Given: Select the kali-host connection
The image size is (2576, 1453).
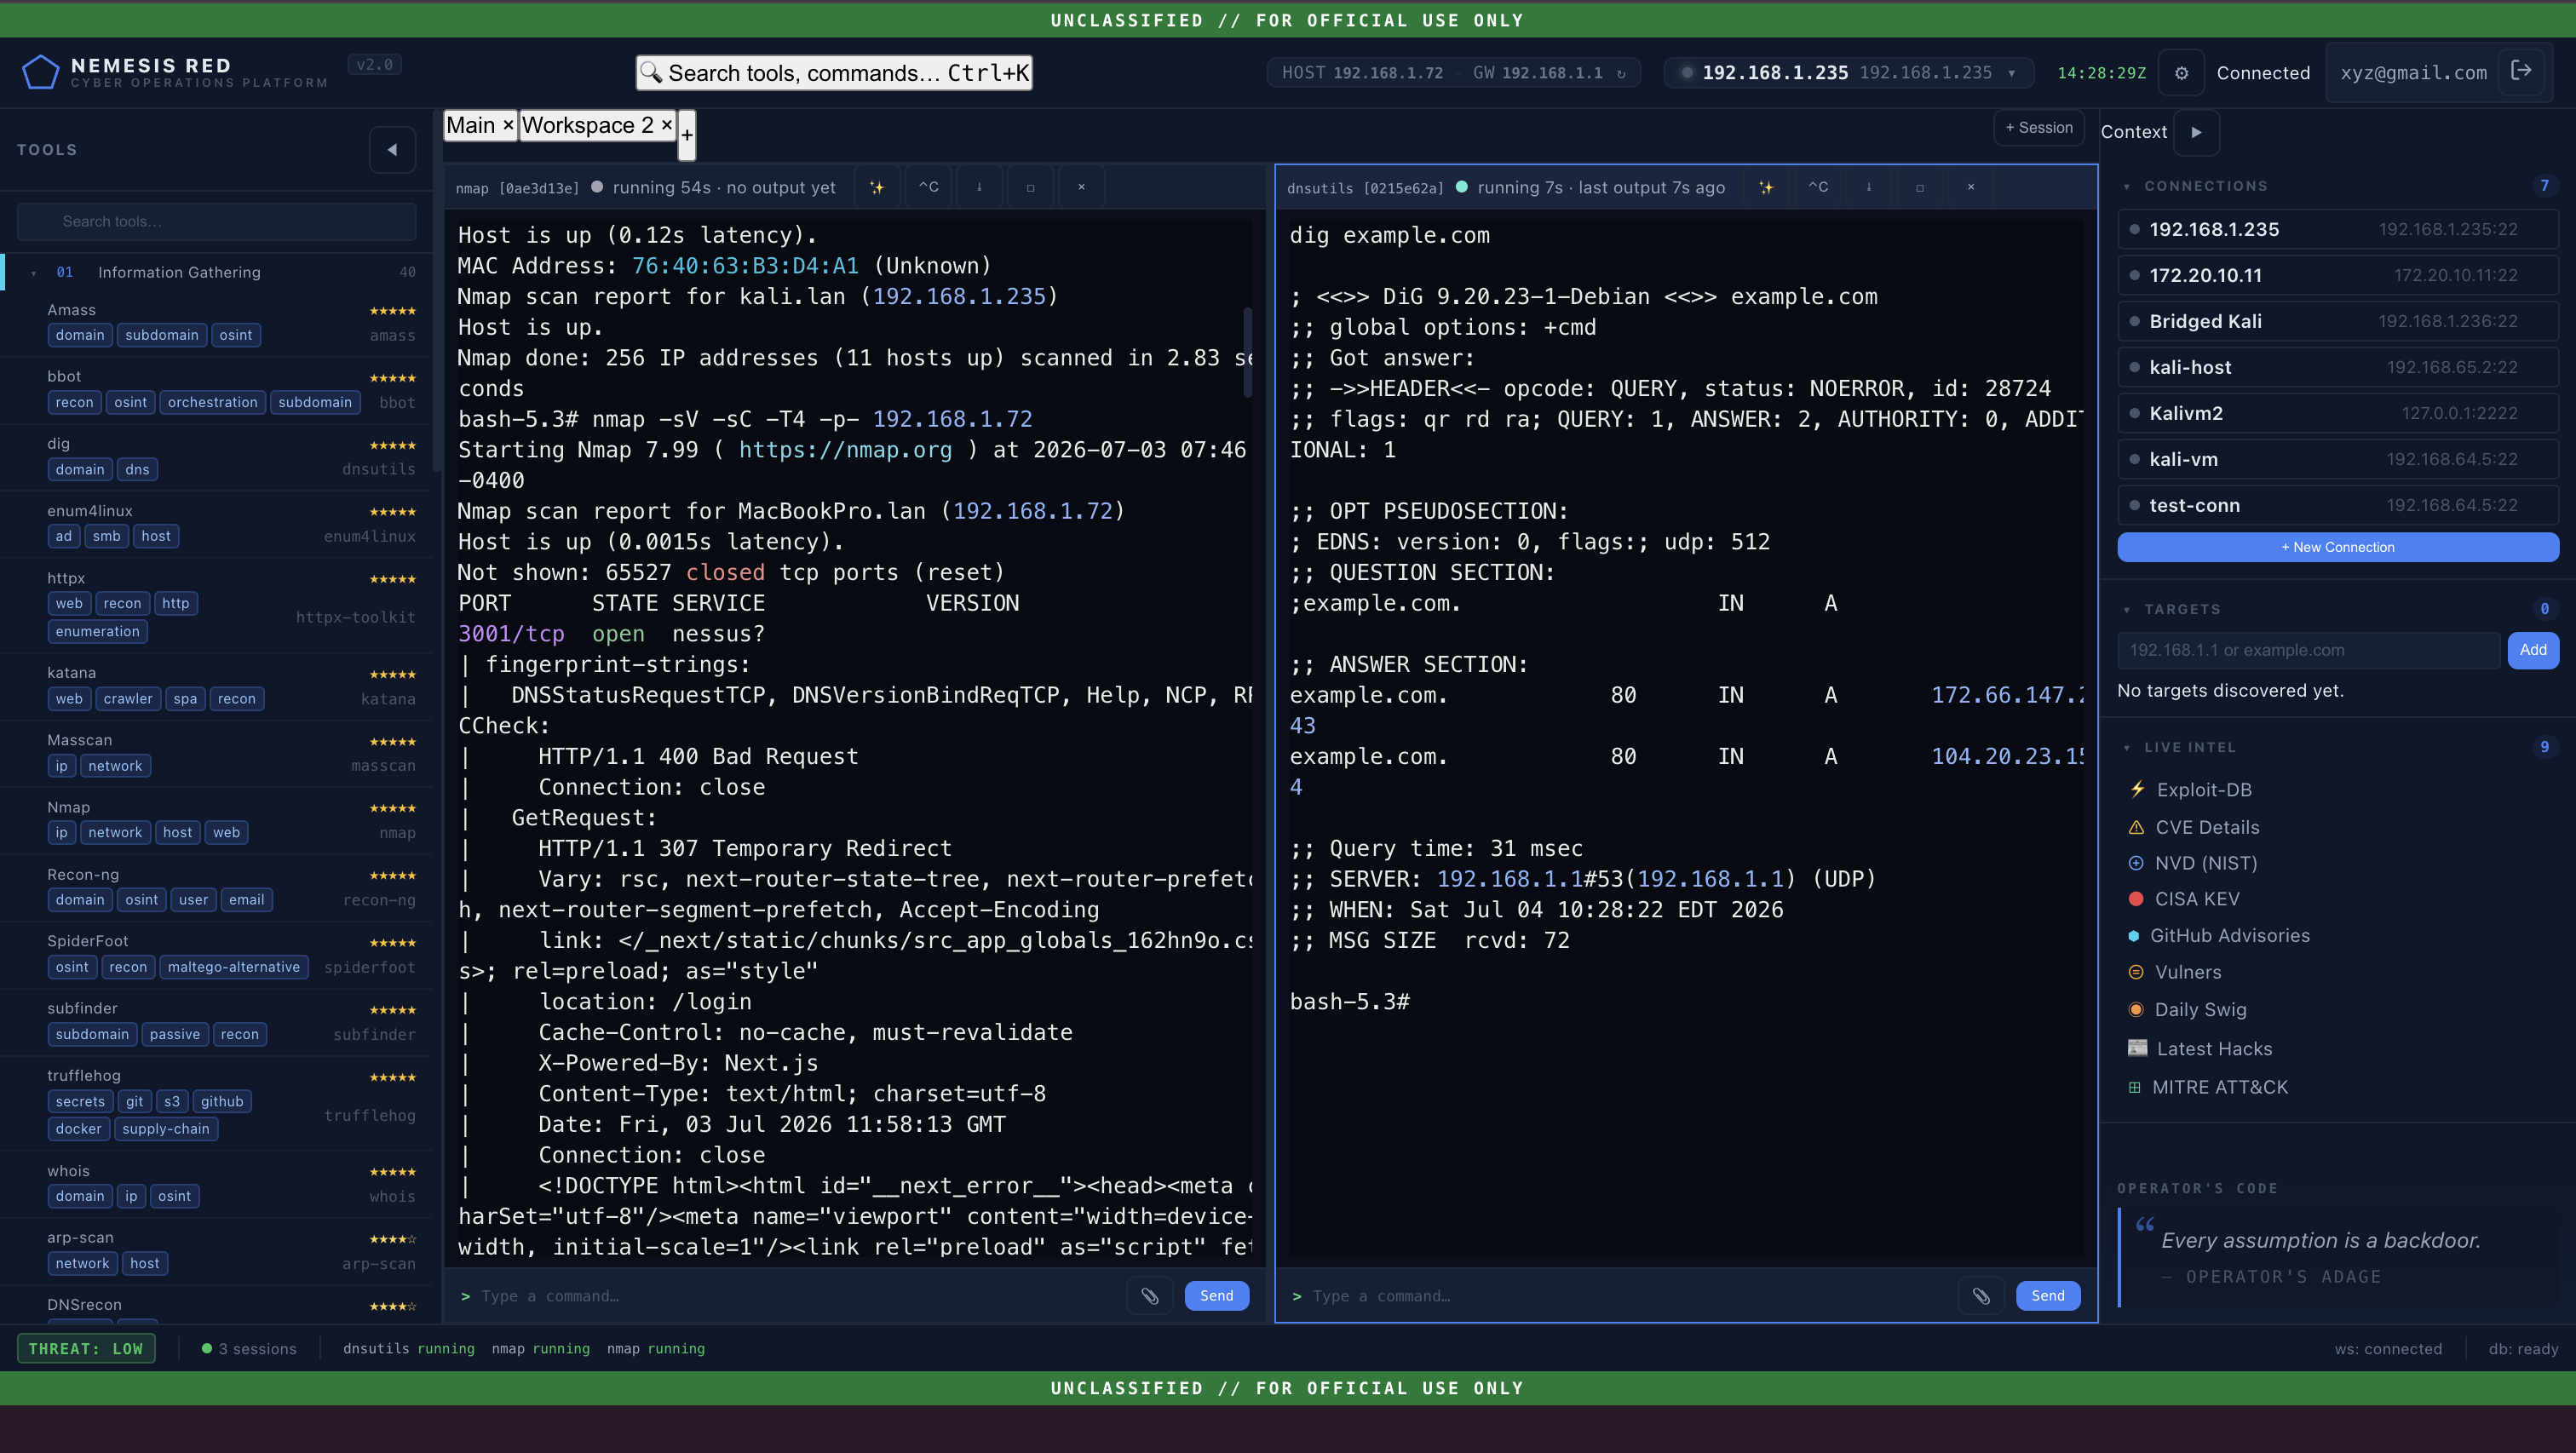Looking at the screenshot, I should (2338, 367).
